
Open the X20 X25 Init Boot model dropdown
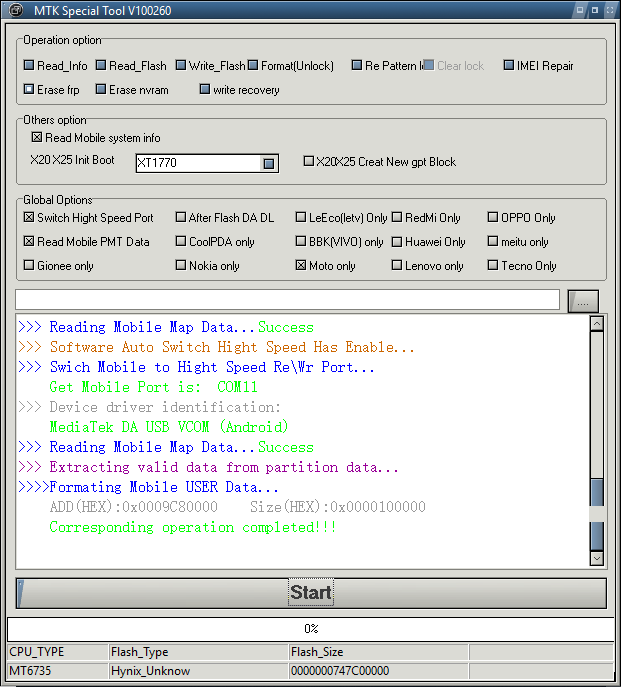tap(269, 163)
